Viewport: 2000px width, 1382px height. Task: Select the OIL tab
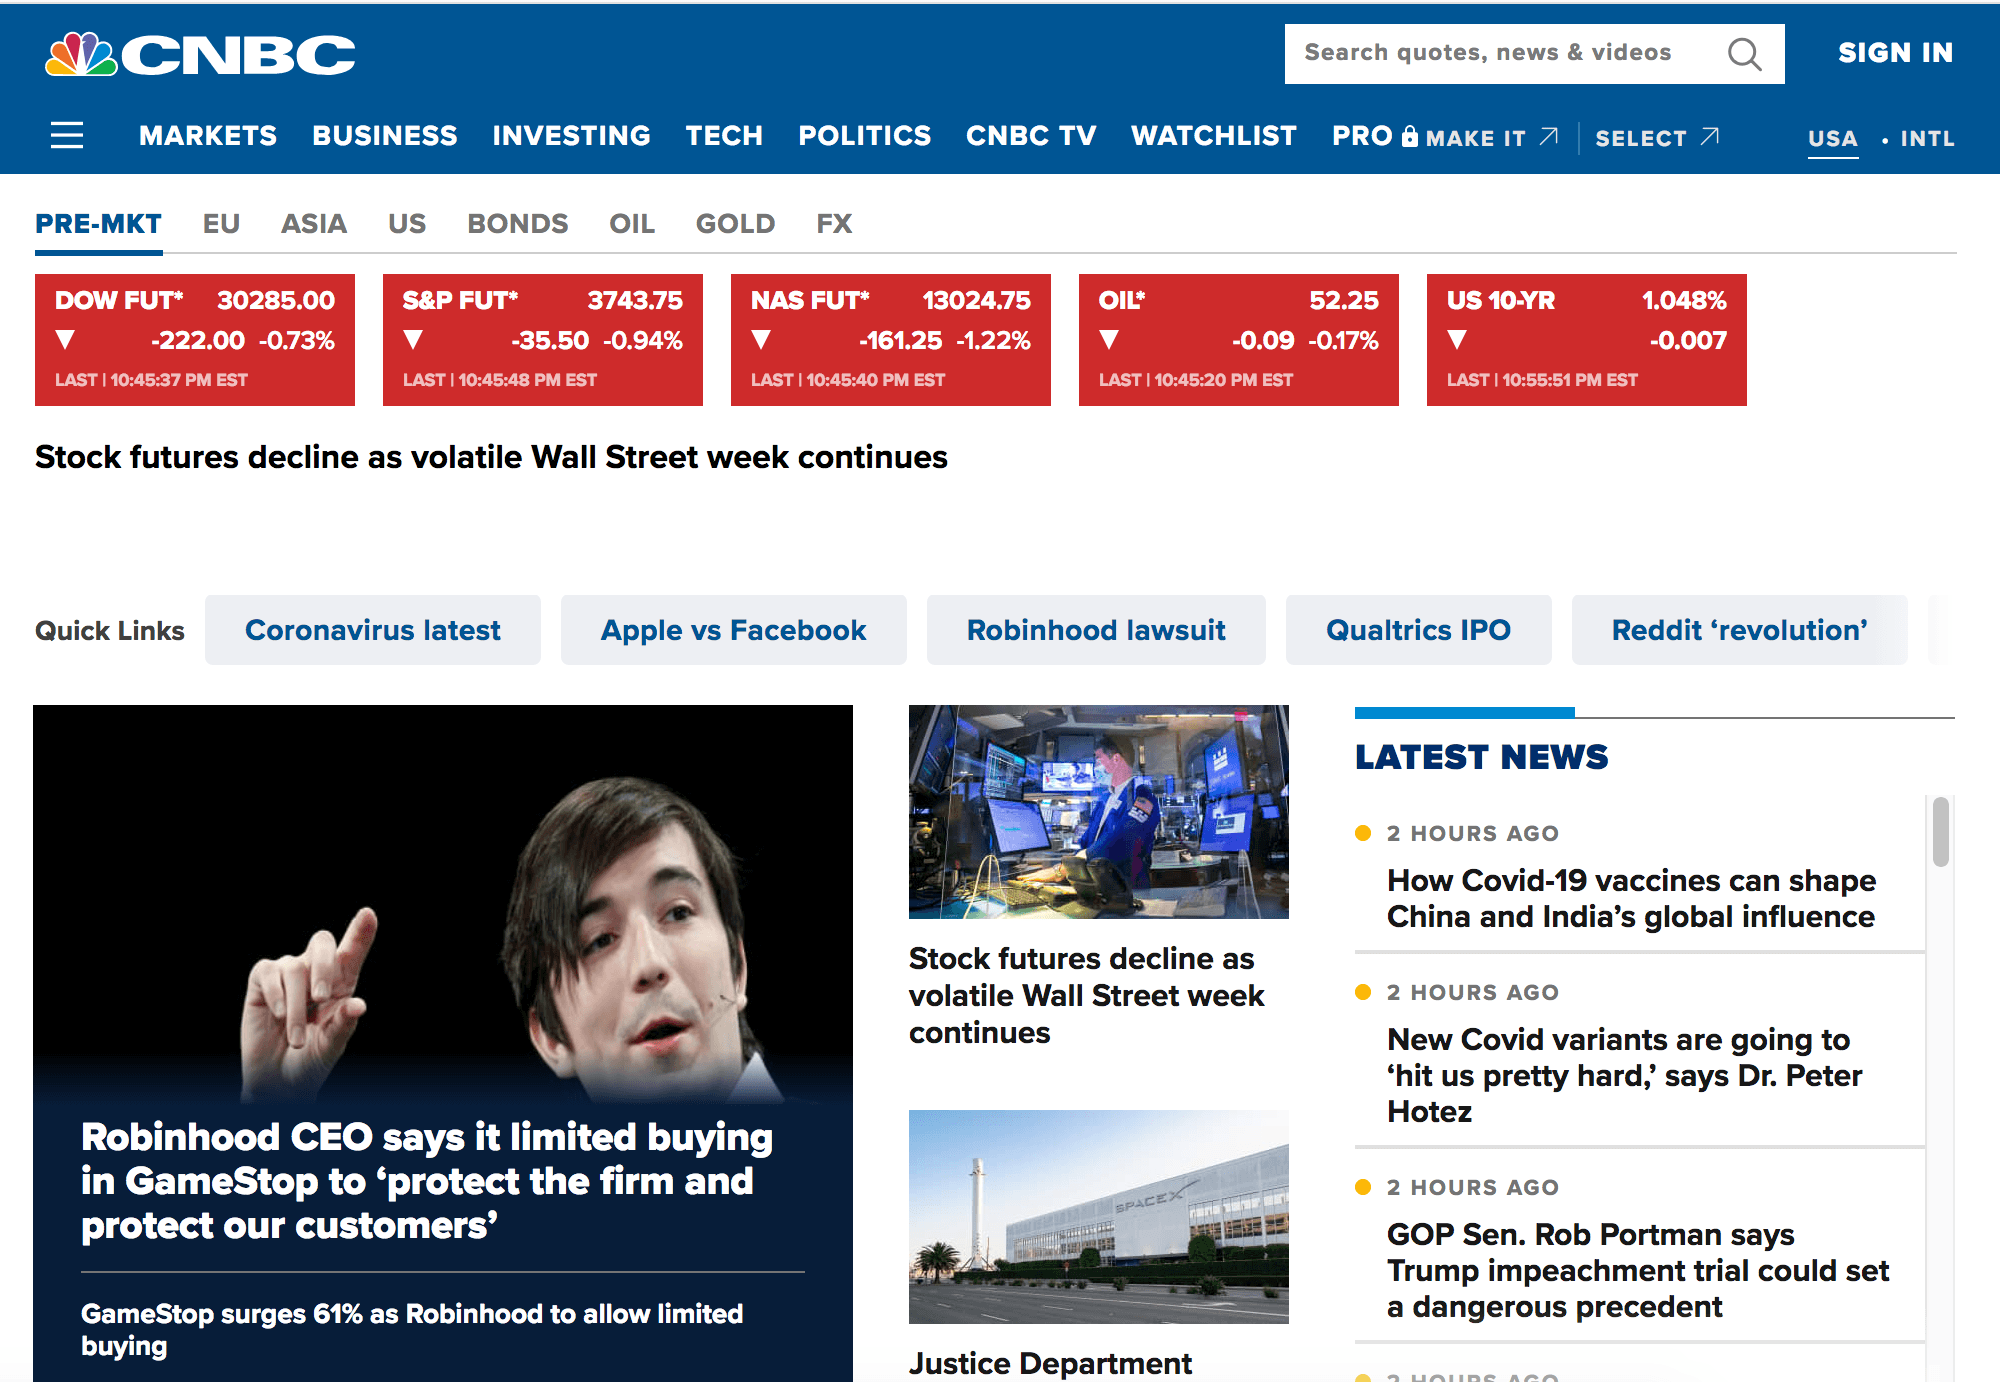pos(632,224)
